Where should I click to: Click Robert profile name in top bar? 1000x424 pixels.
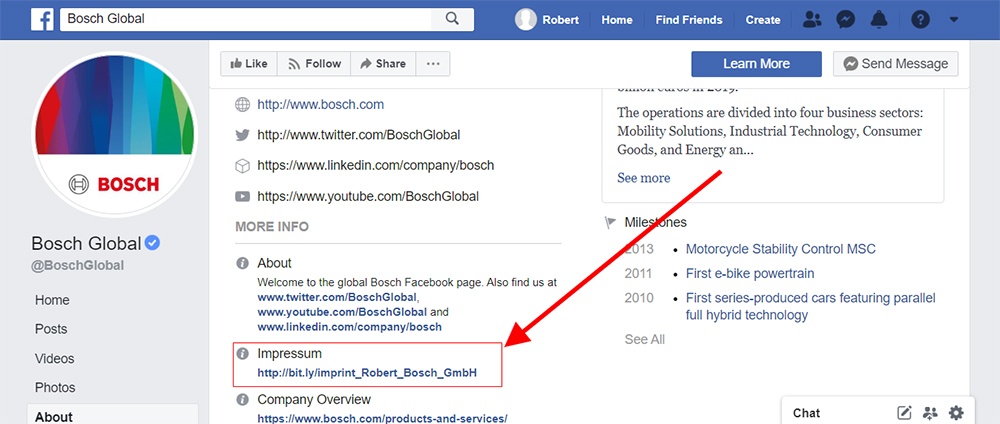561,20
